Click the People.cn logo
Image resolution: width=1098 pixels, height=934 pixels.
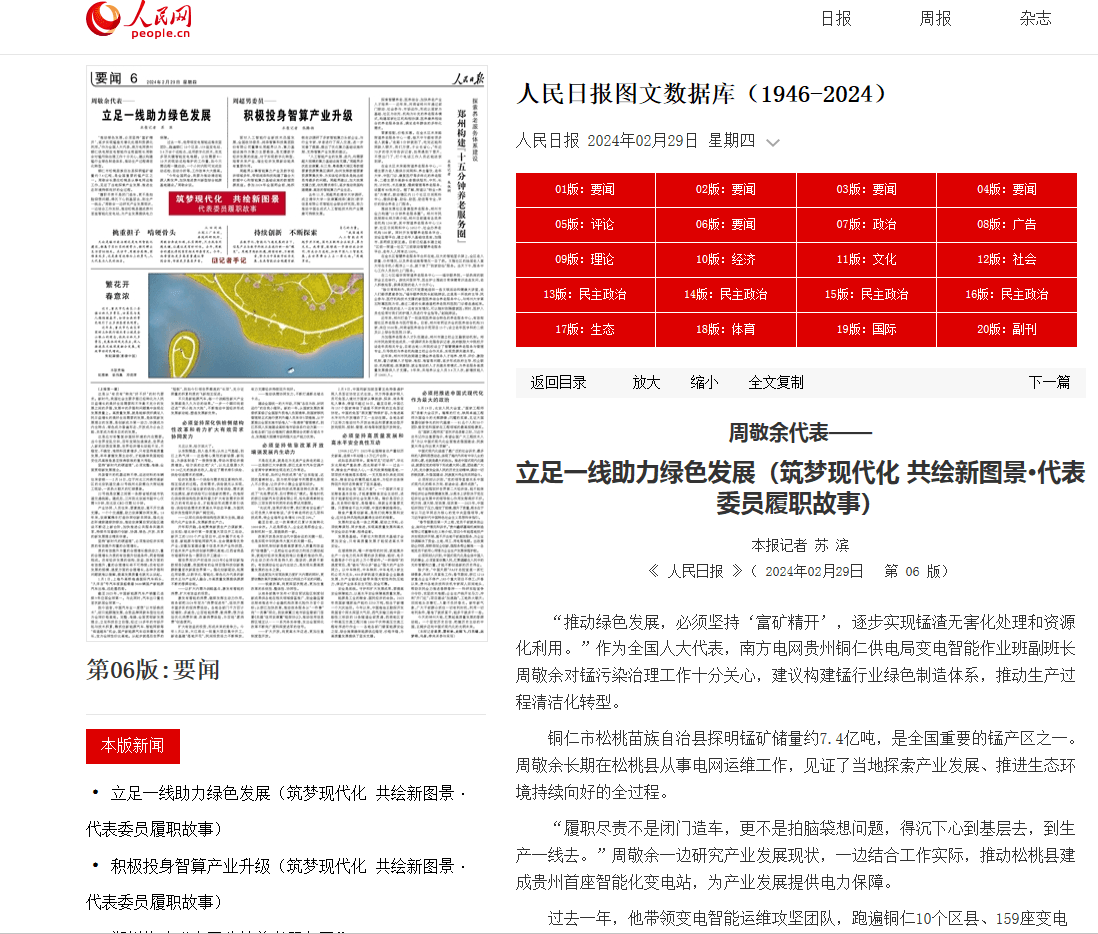coord(139,20)
